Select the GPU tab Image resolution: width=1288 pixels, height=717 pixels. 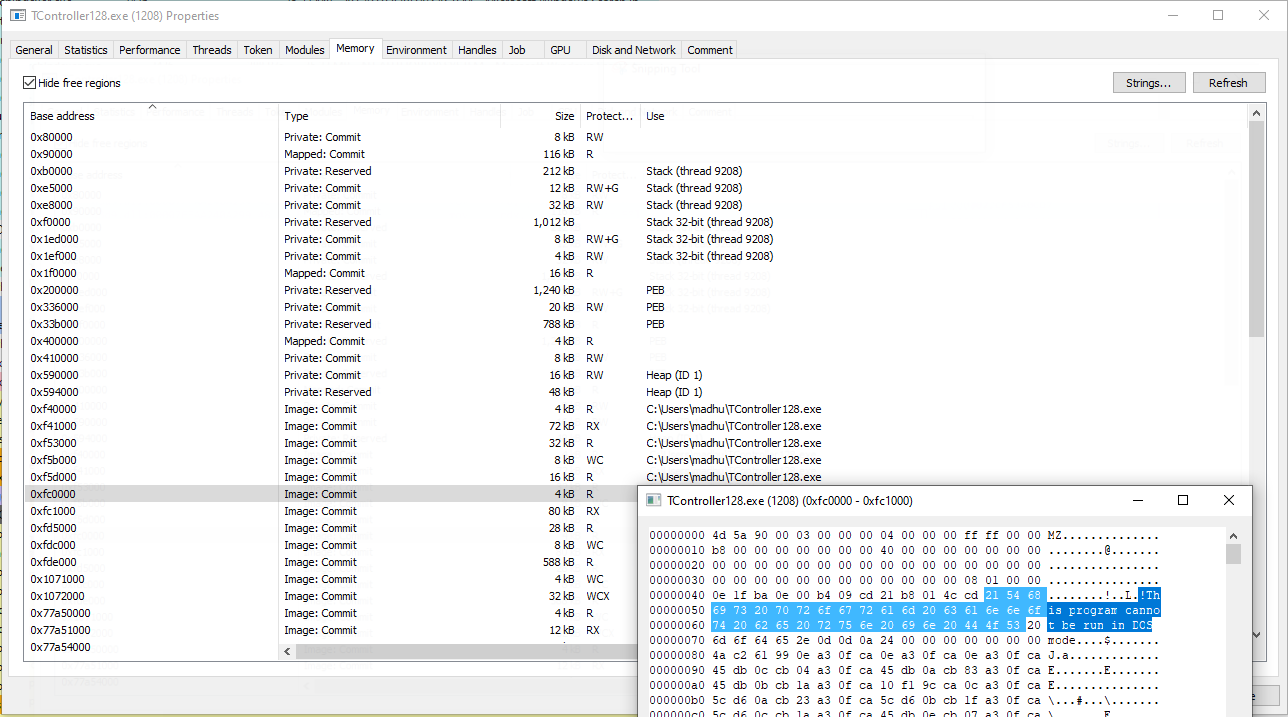point(560,49)
